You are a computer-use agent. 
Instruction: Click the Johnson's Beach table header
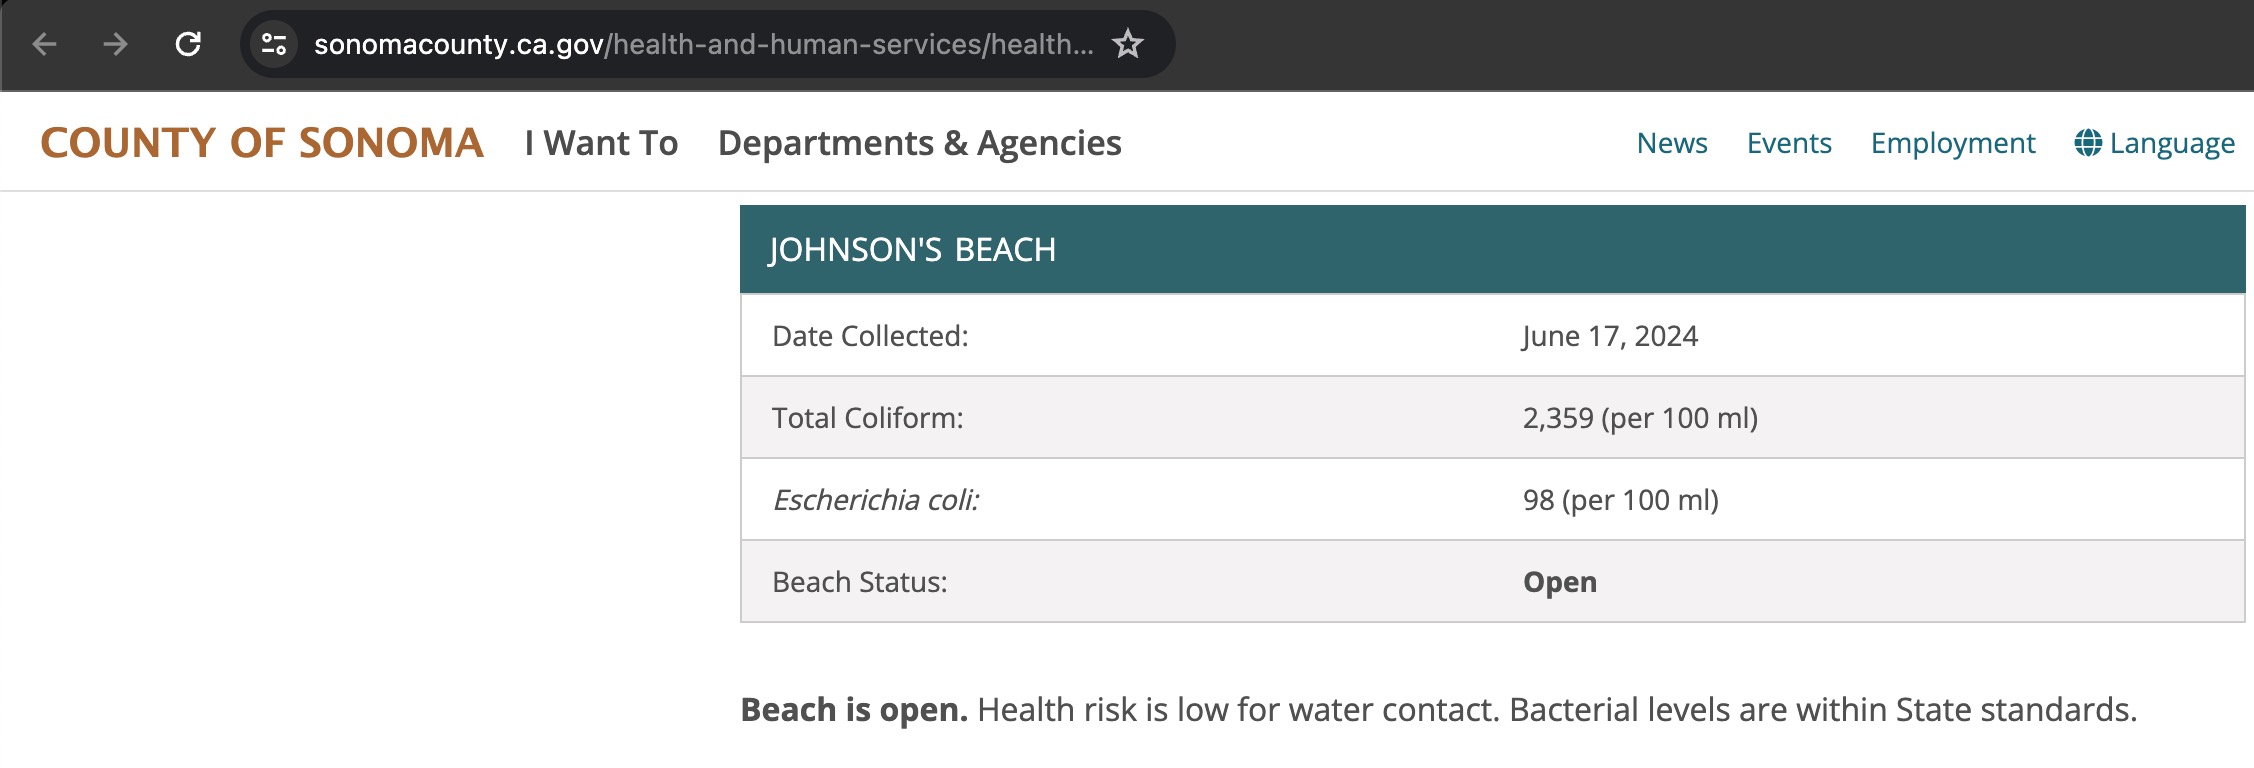click(x=912, y=249)
